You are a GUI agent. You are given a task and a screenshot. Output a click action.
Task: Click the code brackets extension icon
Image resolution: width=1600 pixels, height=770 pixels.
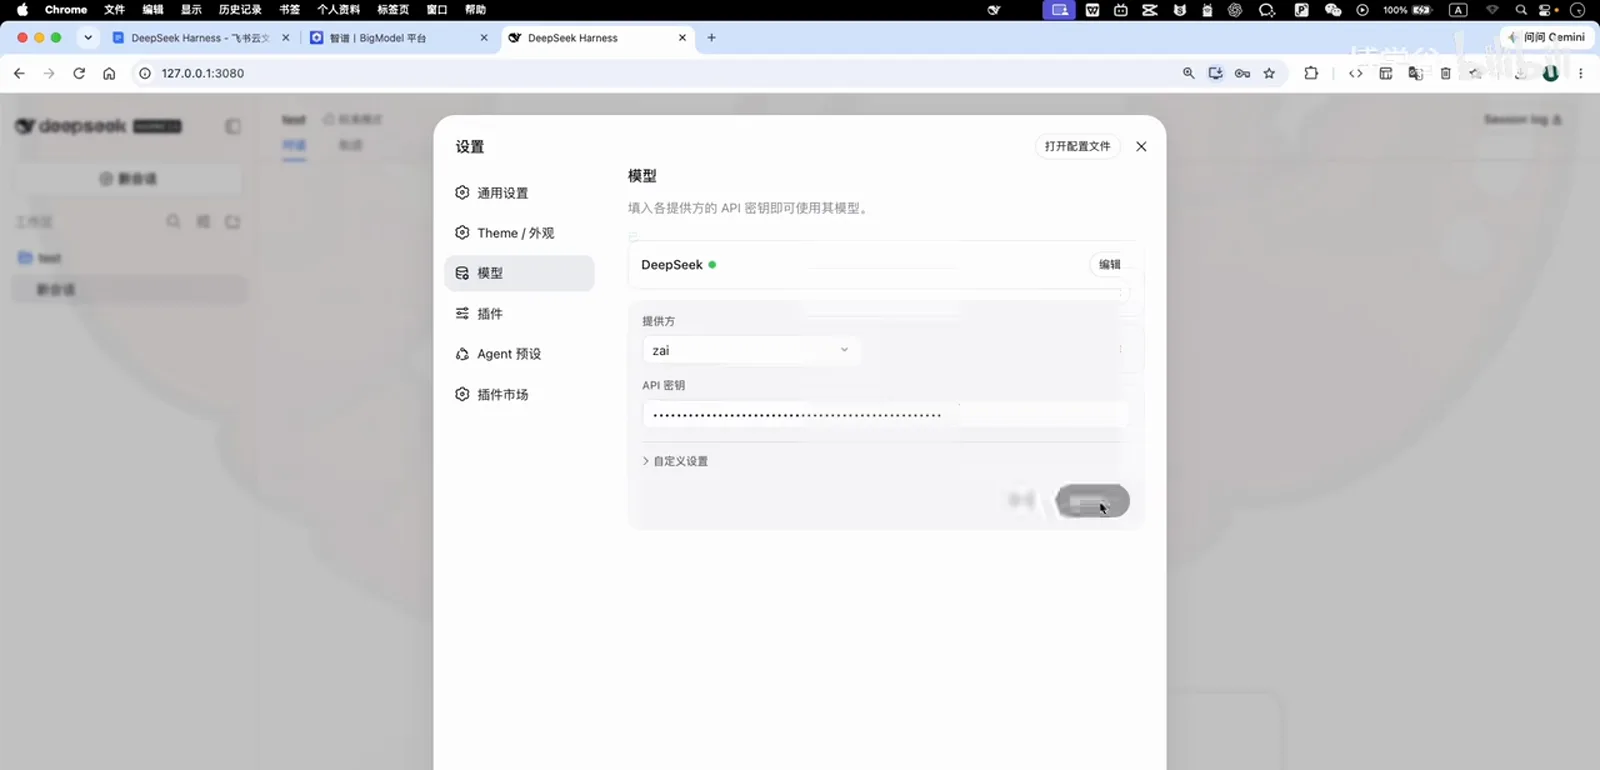tap(1356, 73)
